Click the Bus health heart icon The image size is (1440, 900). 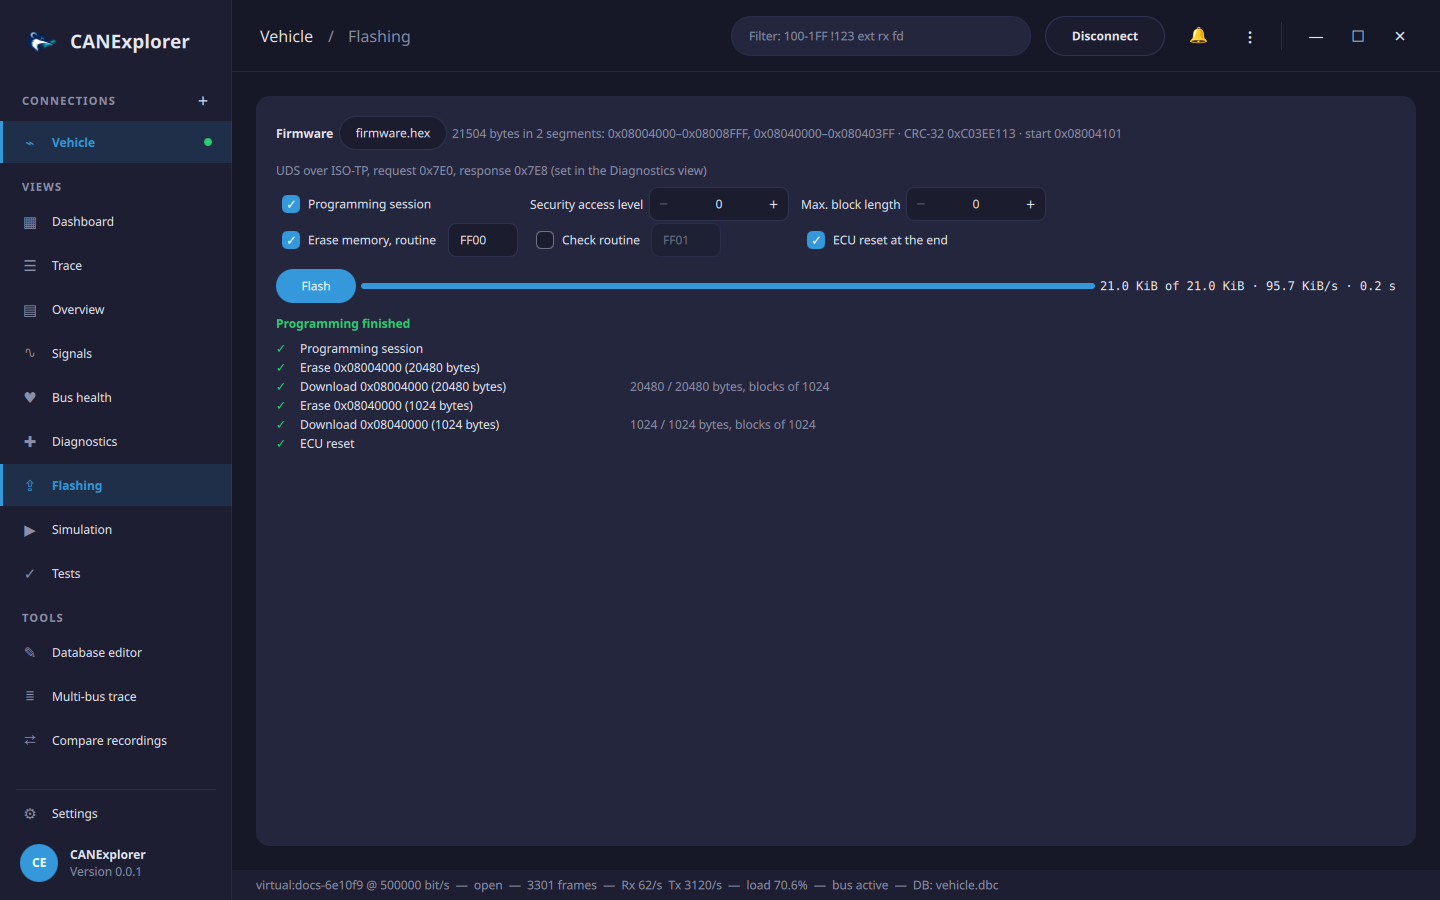coord(30,398)
